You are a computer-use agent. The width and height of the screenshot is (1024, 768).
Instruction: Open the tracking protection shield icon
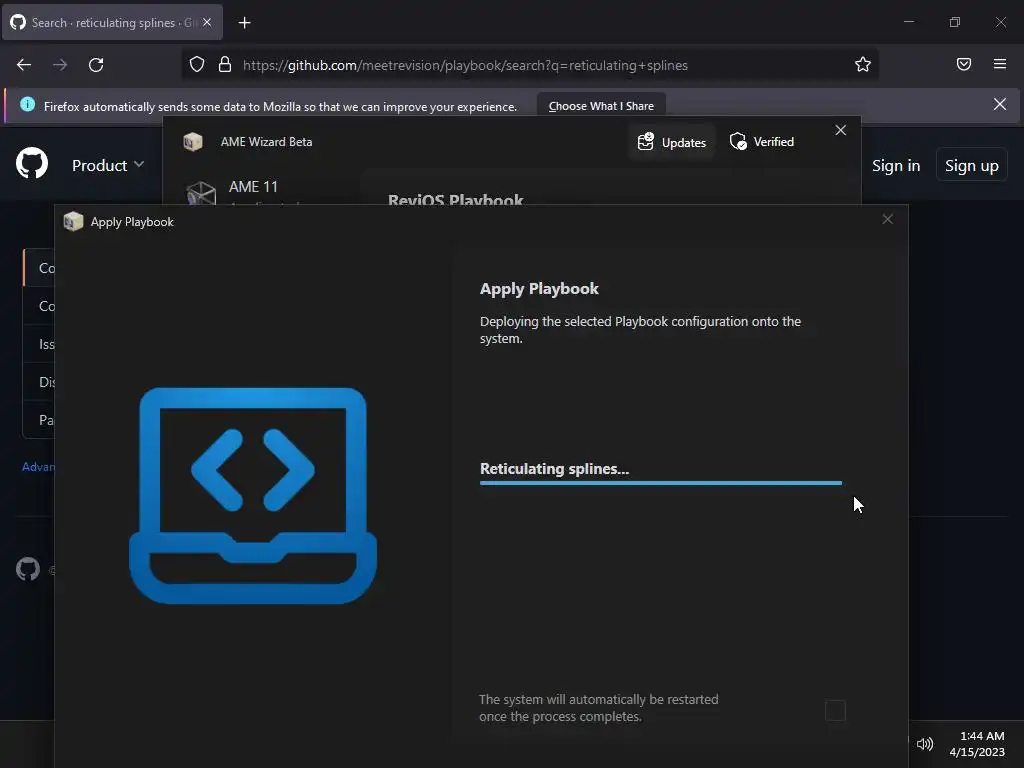point(197,65)
